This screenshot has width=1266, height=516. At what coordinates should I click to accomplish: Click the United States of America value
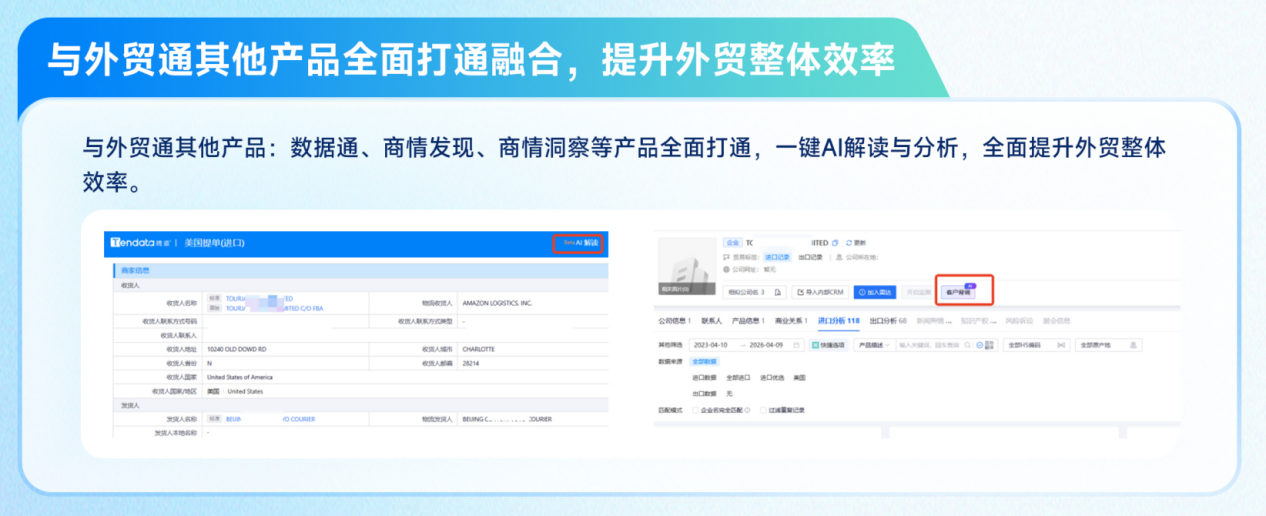[x=238, y=377]
